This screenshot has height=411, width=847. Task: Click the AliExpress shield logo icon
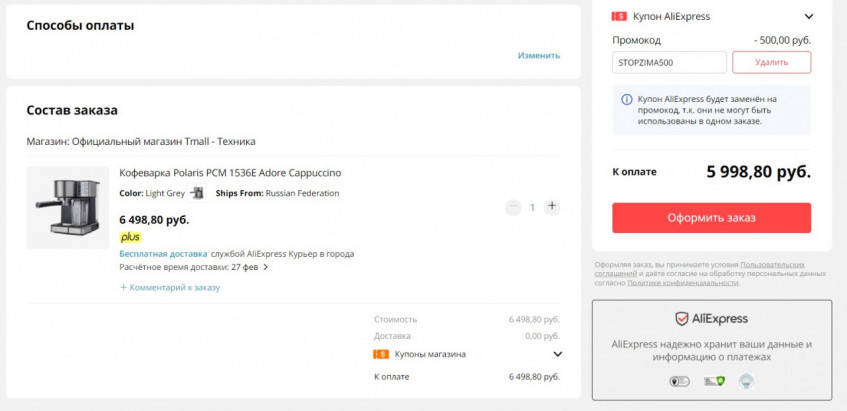(681, 319)
